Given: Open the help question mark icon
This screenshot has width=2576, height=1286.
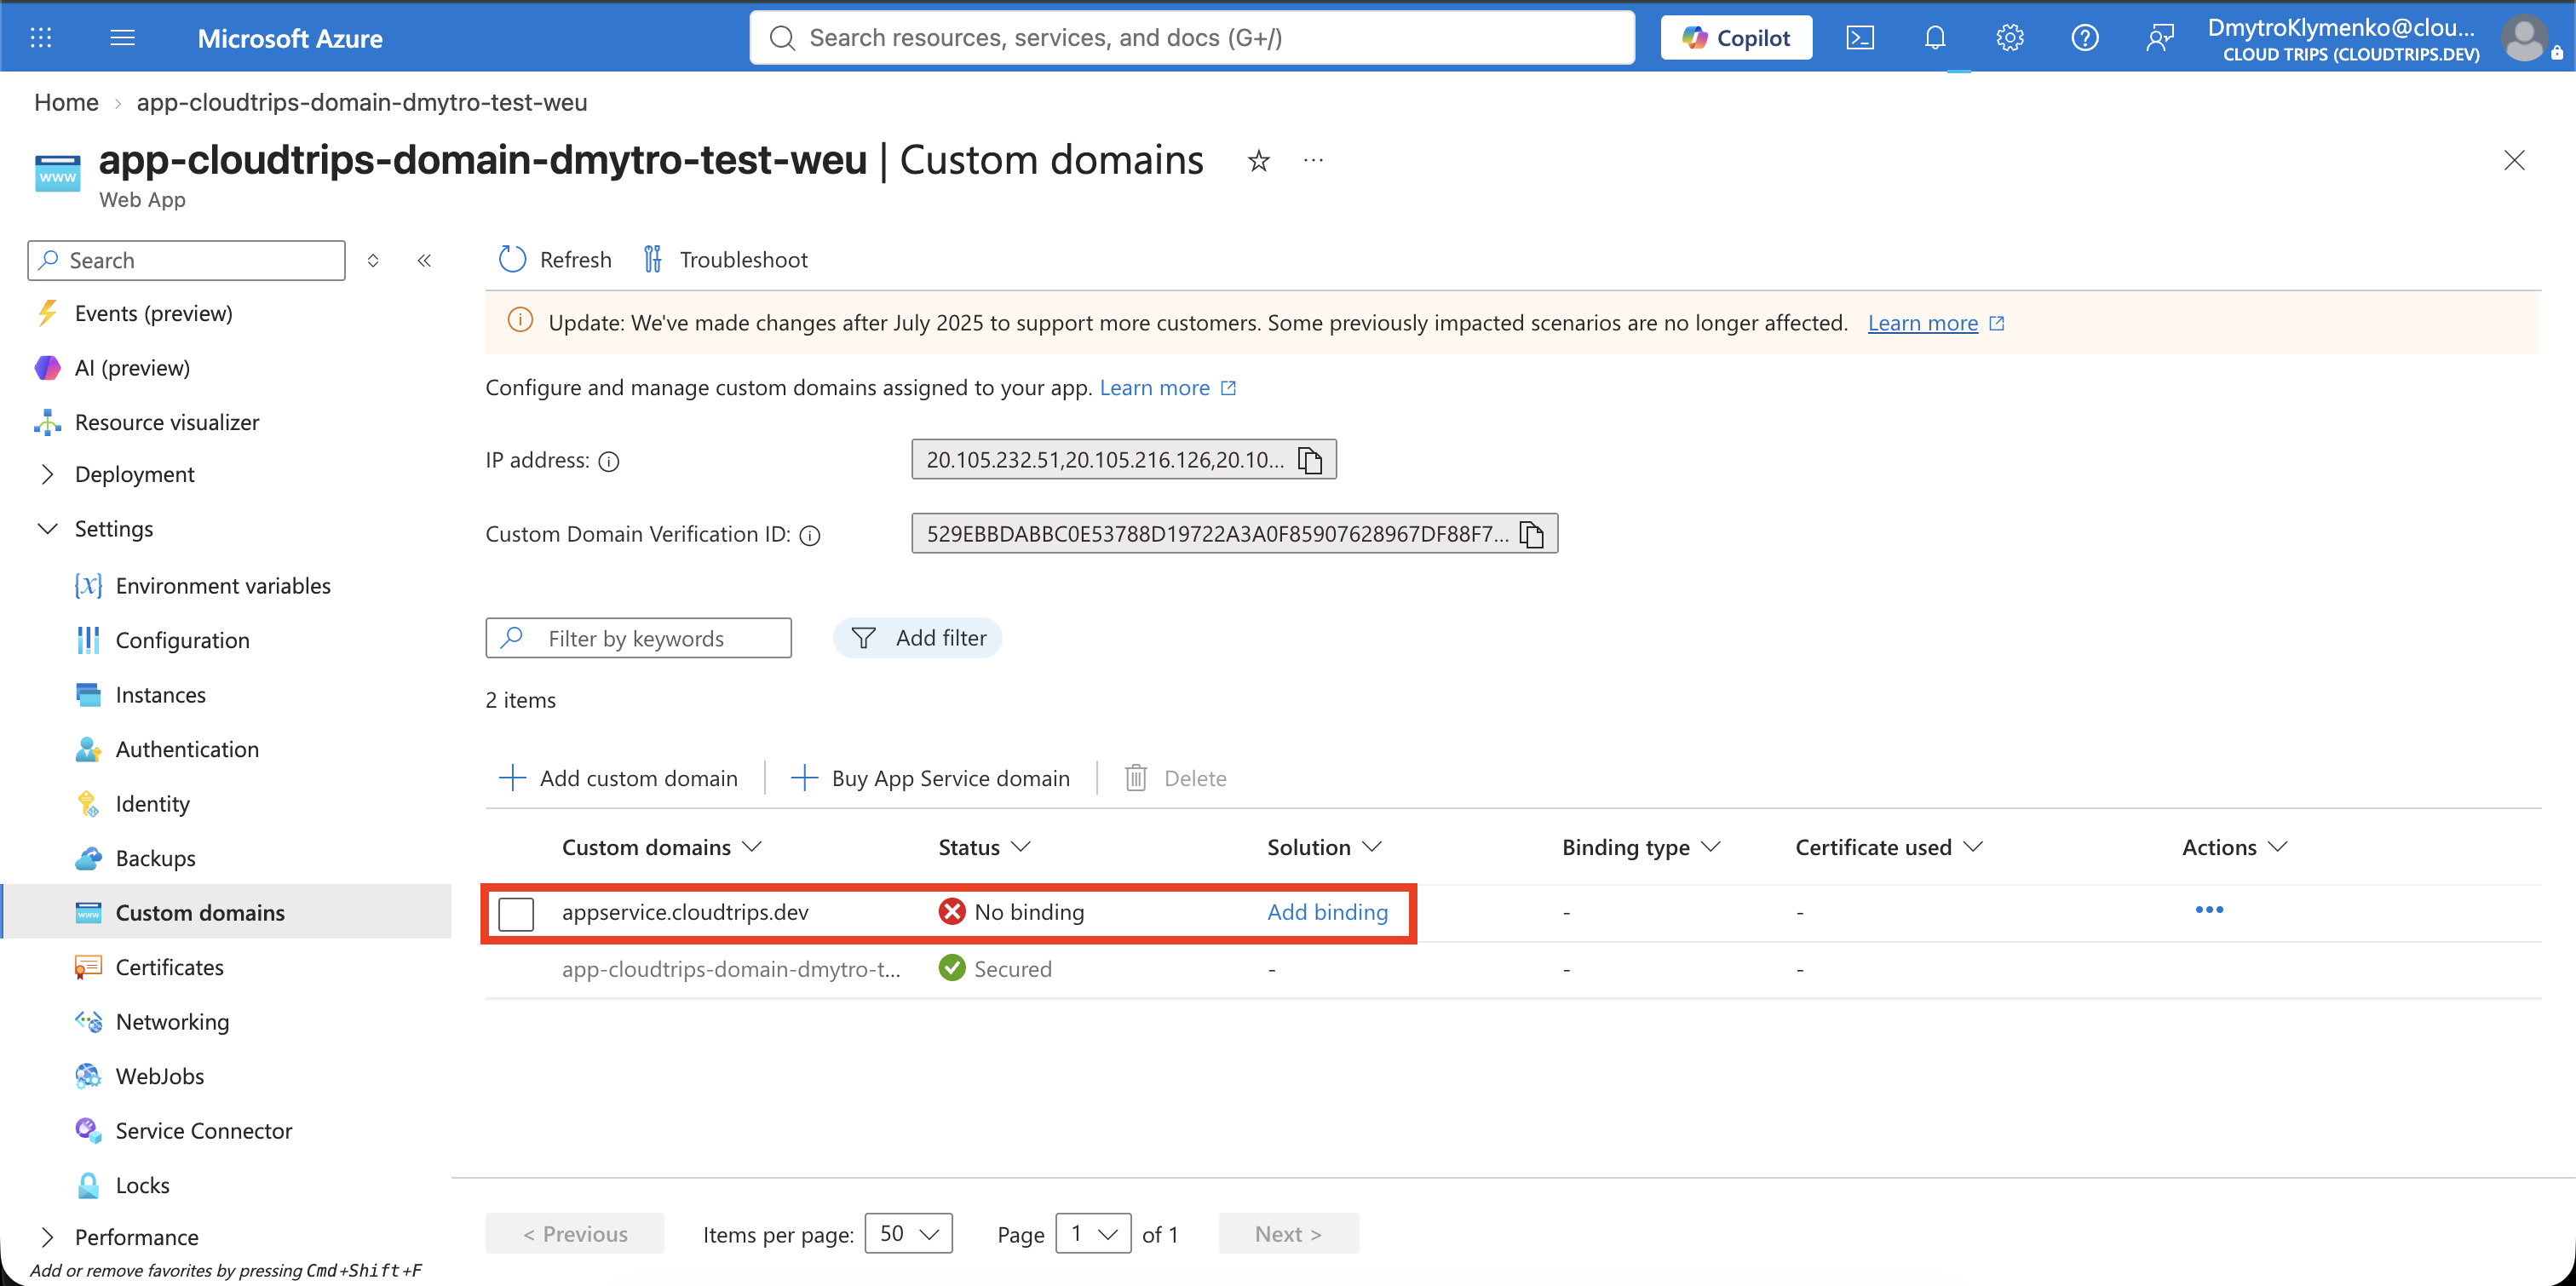Looking at the screenshot, I should pyautogui.click(x=2084, y=38).
